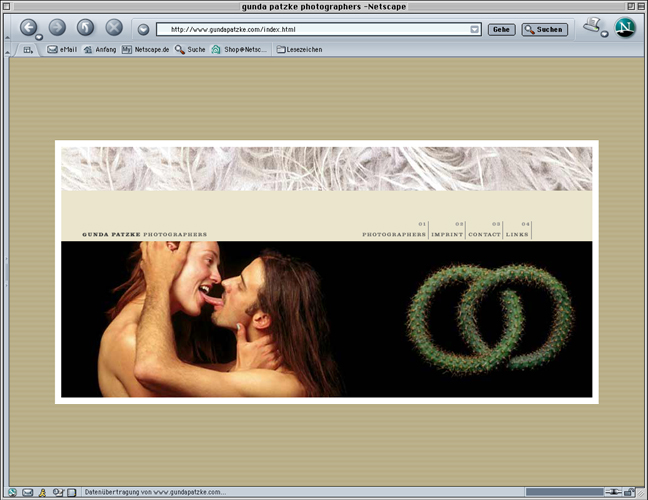
Task: Open the Imprint page link
Action: click(447, 234)
